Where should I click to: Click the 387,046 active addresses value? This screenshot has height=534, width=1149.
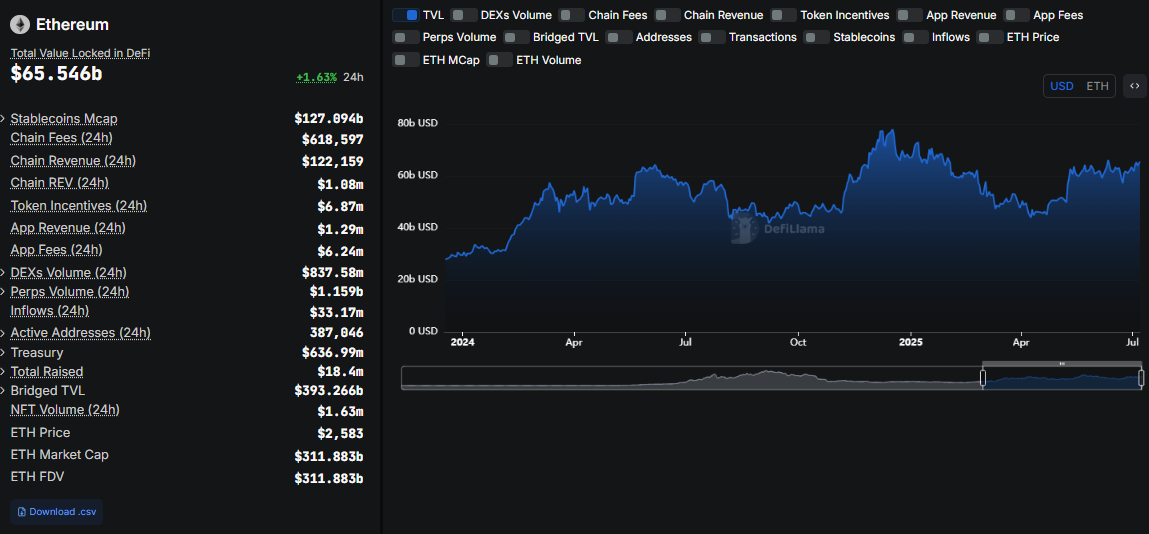pyautogui.click(x=336, y=333)
